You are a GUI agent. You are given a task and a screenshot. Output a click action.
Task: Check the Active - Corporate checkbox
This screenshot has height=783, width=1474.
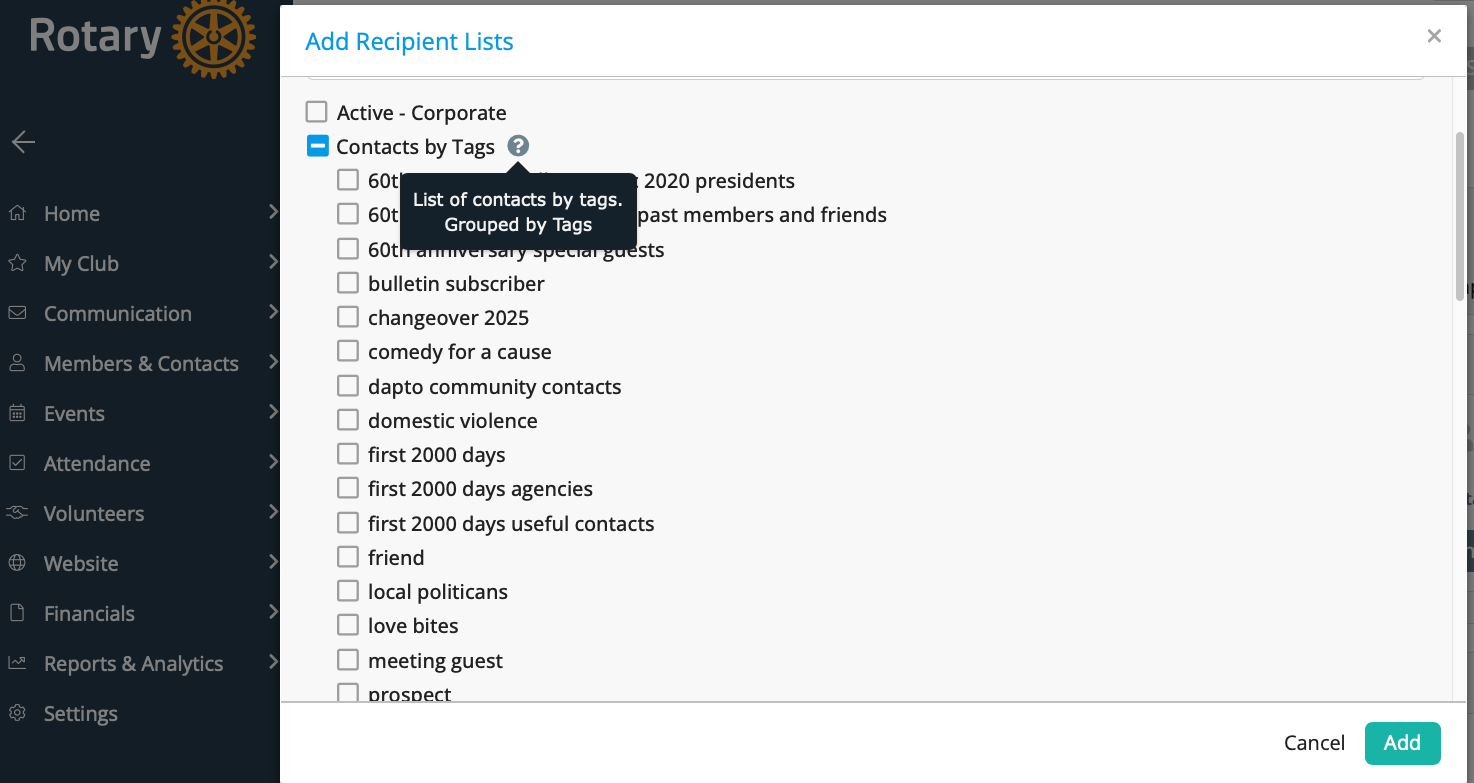coord(317,112)
